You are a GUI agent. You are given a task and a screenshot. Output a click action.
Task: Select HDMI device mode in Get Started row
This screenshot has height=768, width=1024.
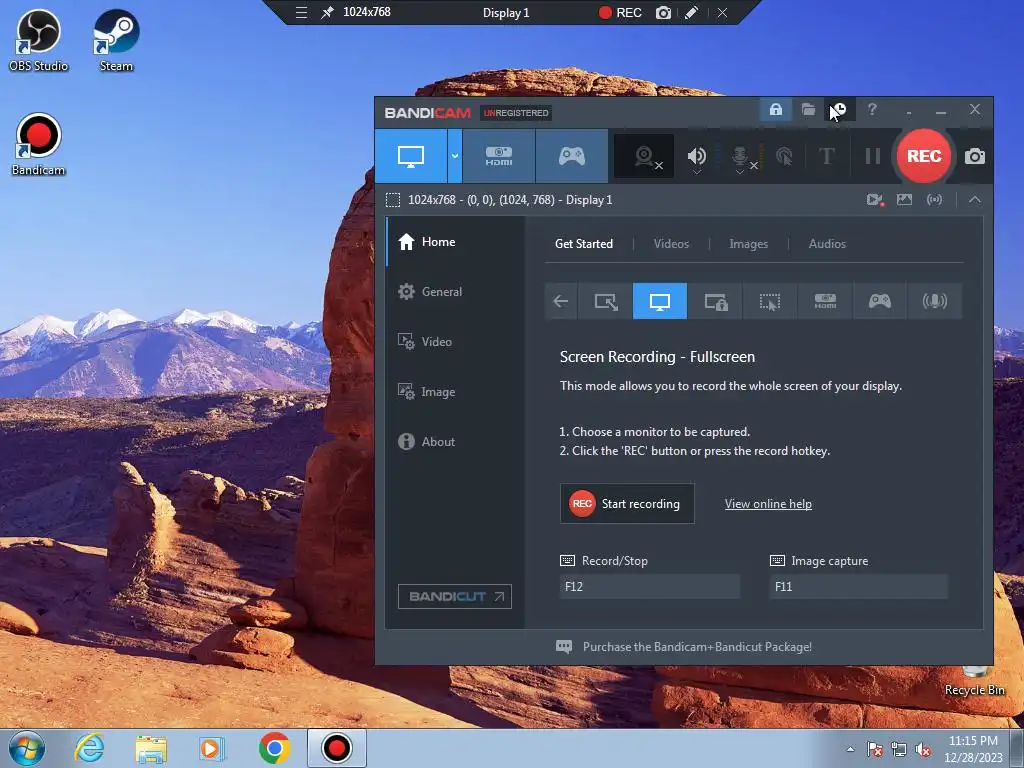[x=825, y=301]
